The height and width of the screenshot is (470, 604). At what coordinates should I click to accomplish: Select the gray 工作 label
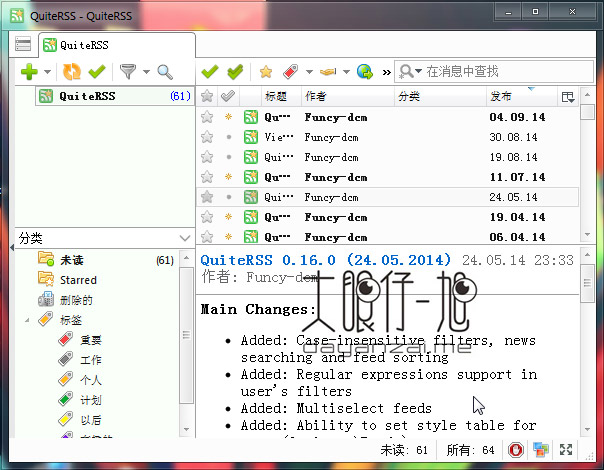click(91, 360)
